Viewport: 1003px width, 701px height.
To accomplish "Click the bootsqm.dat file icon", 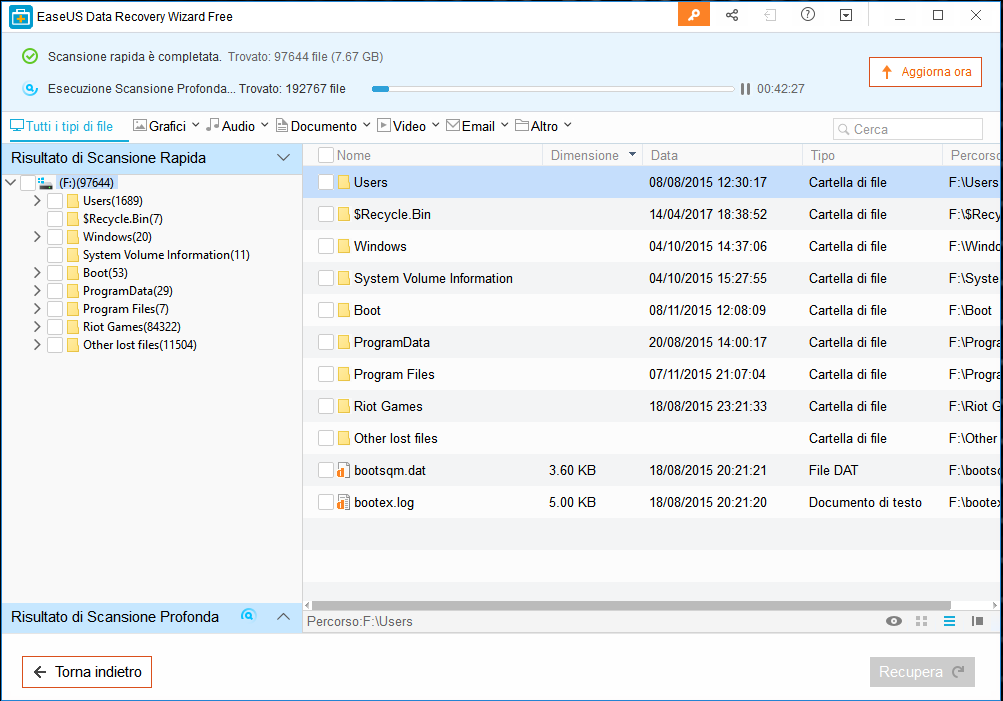I will [344, 471].
